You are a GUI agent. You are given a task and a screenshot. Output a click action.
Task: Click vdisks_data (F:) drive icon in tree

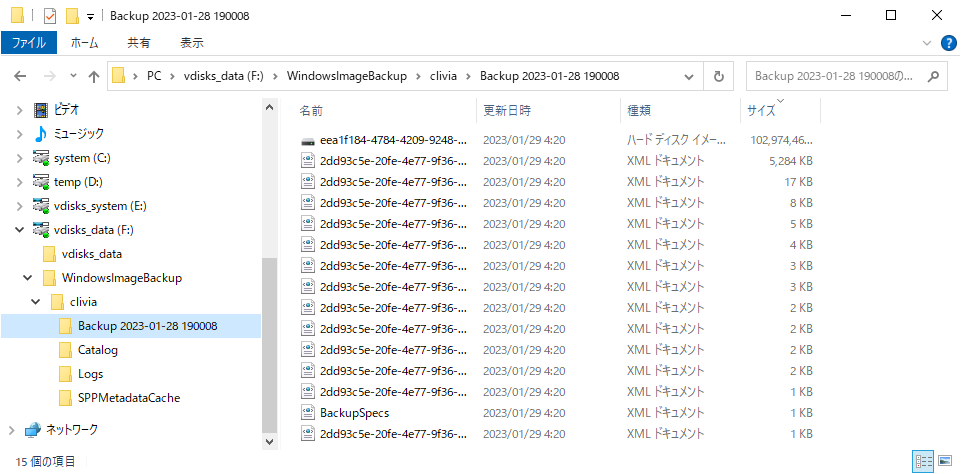coord(41,230)
